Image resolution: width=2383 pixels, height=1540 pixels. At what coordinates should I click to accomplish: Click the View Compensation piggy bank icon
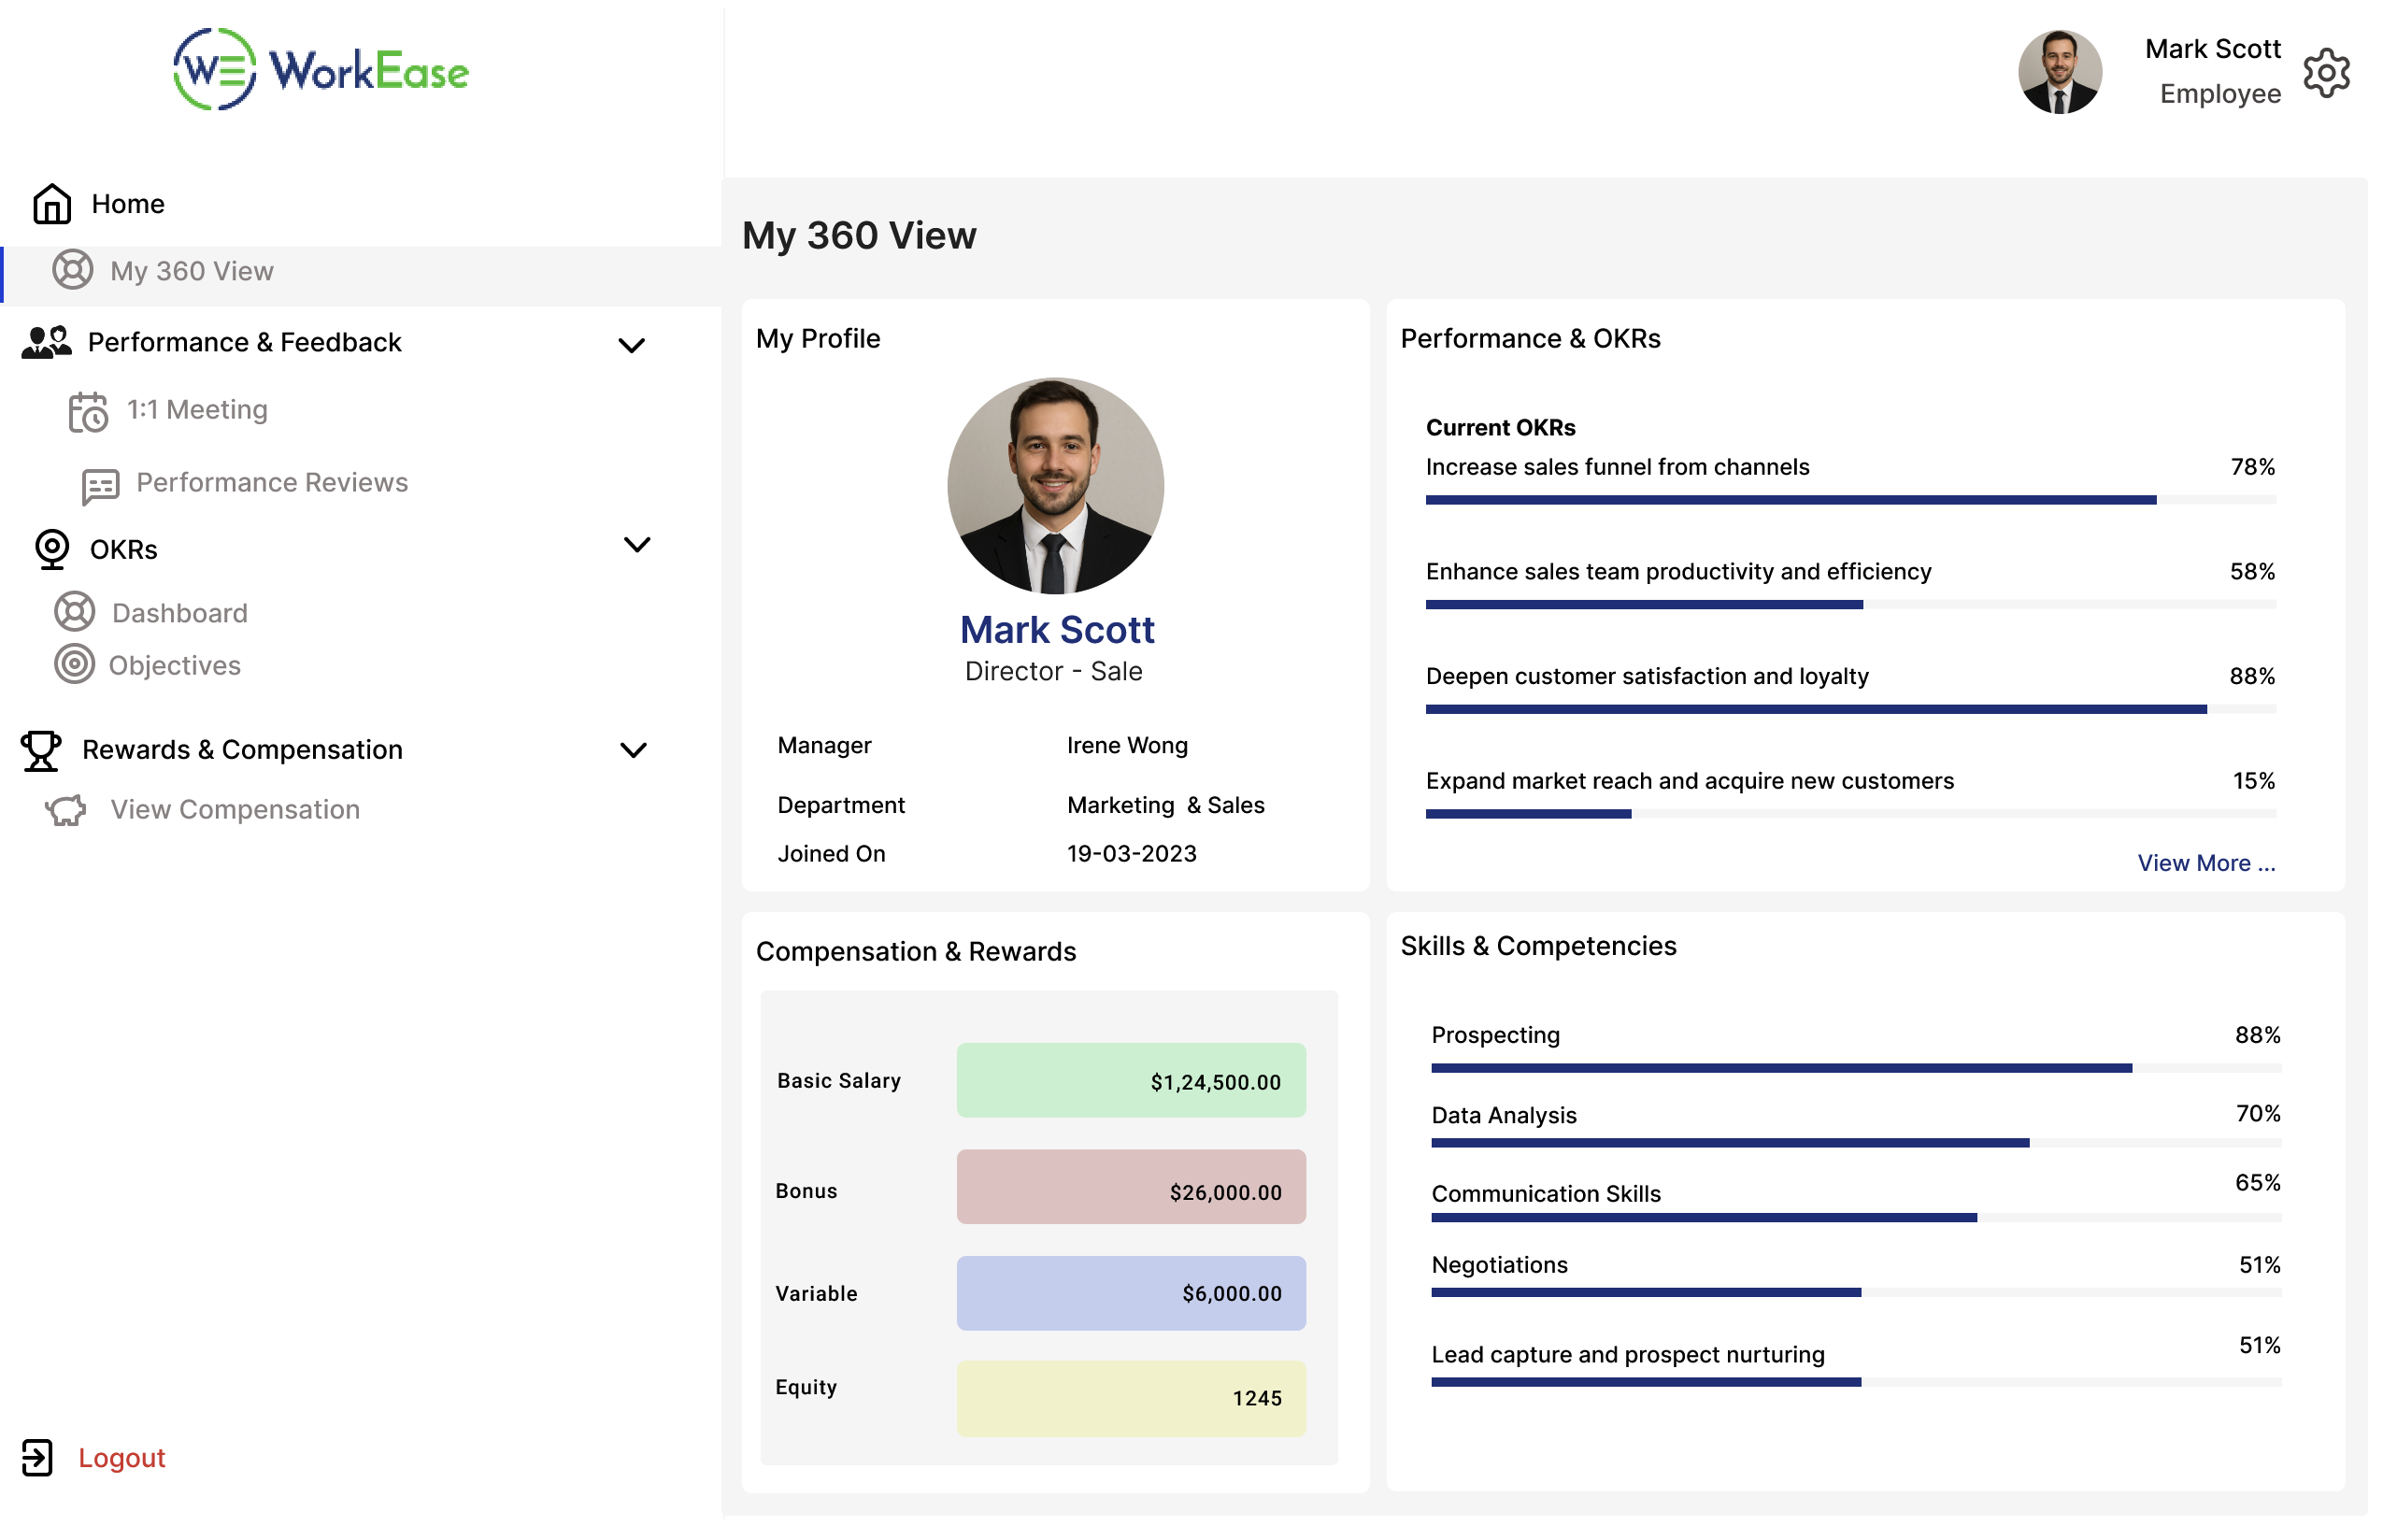point(66,810)
